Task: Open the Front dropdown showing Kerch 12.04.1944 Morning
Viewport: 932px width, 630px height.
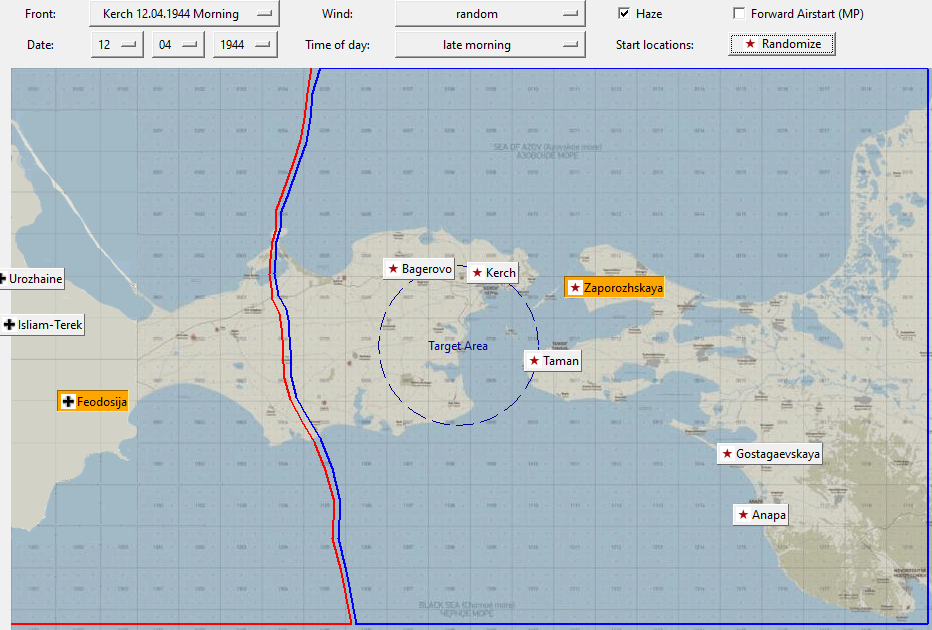Action: [x=184, y=14]
